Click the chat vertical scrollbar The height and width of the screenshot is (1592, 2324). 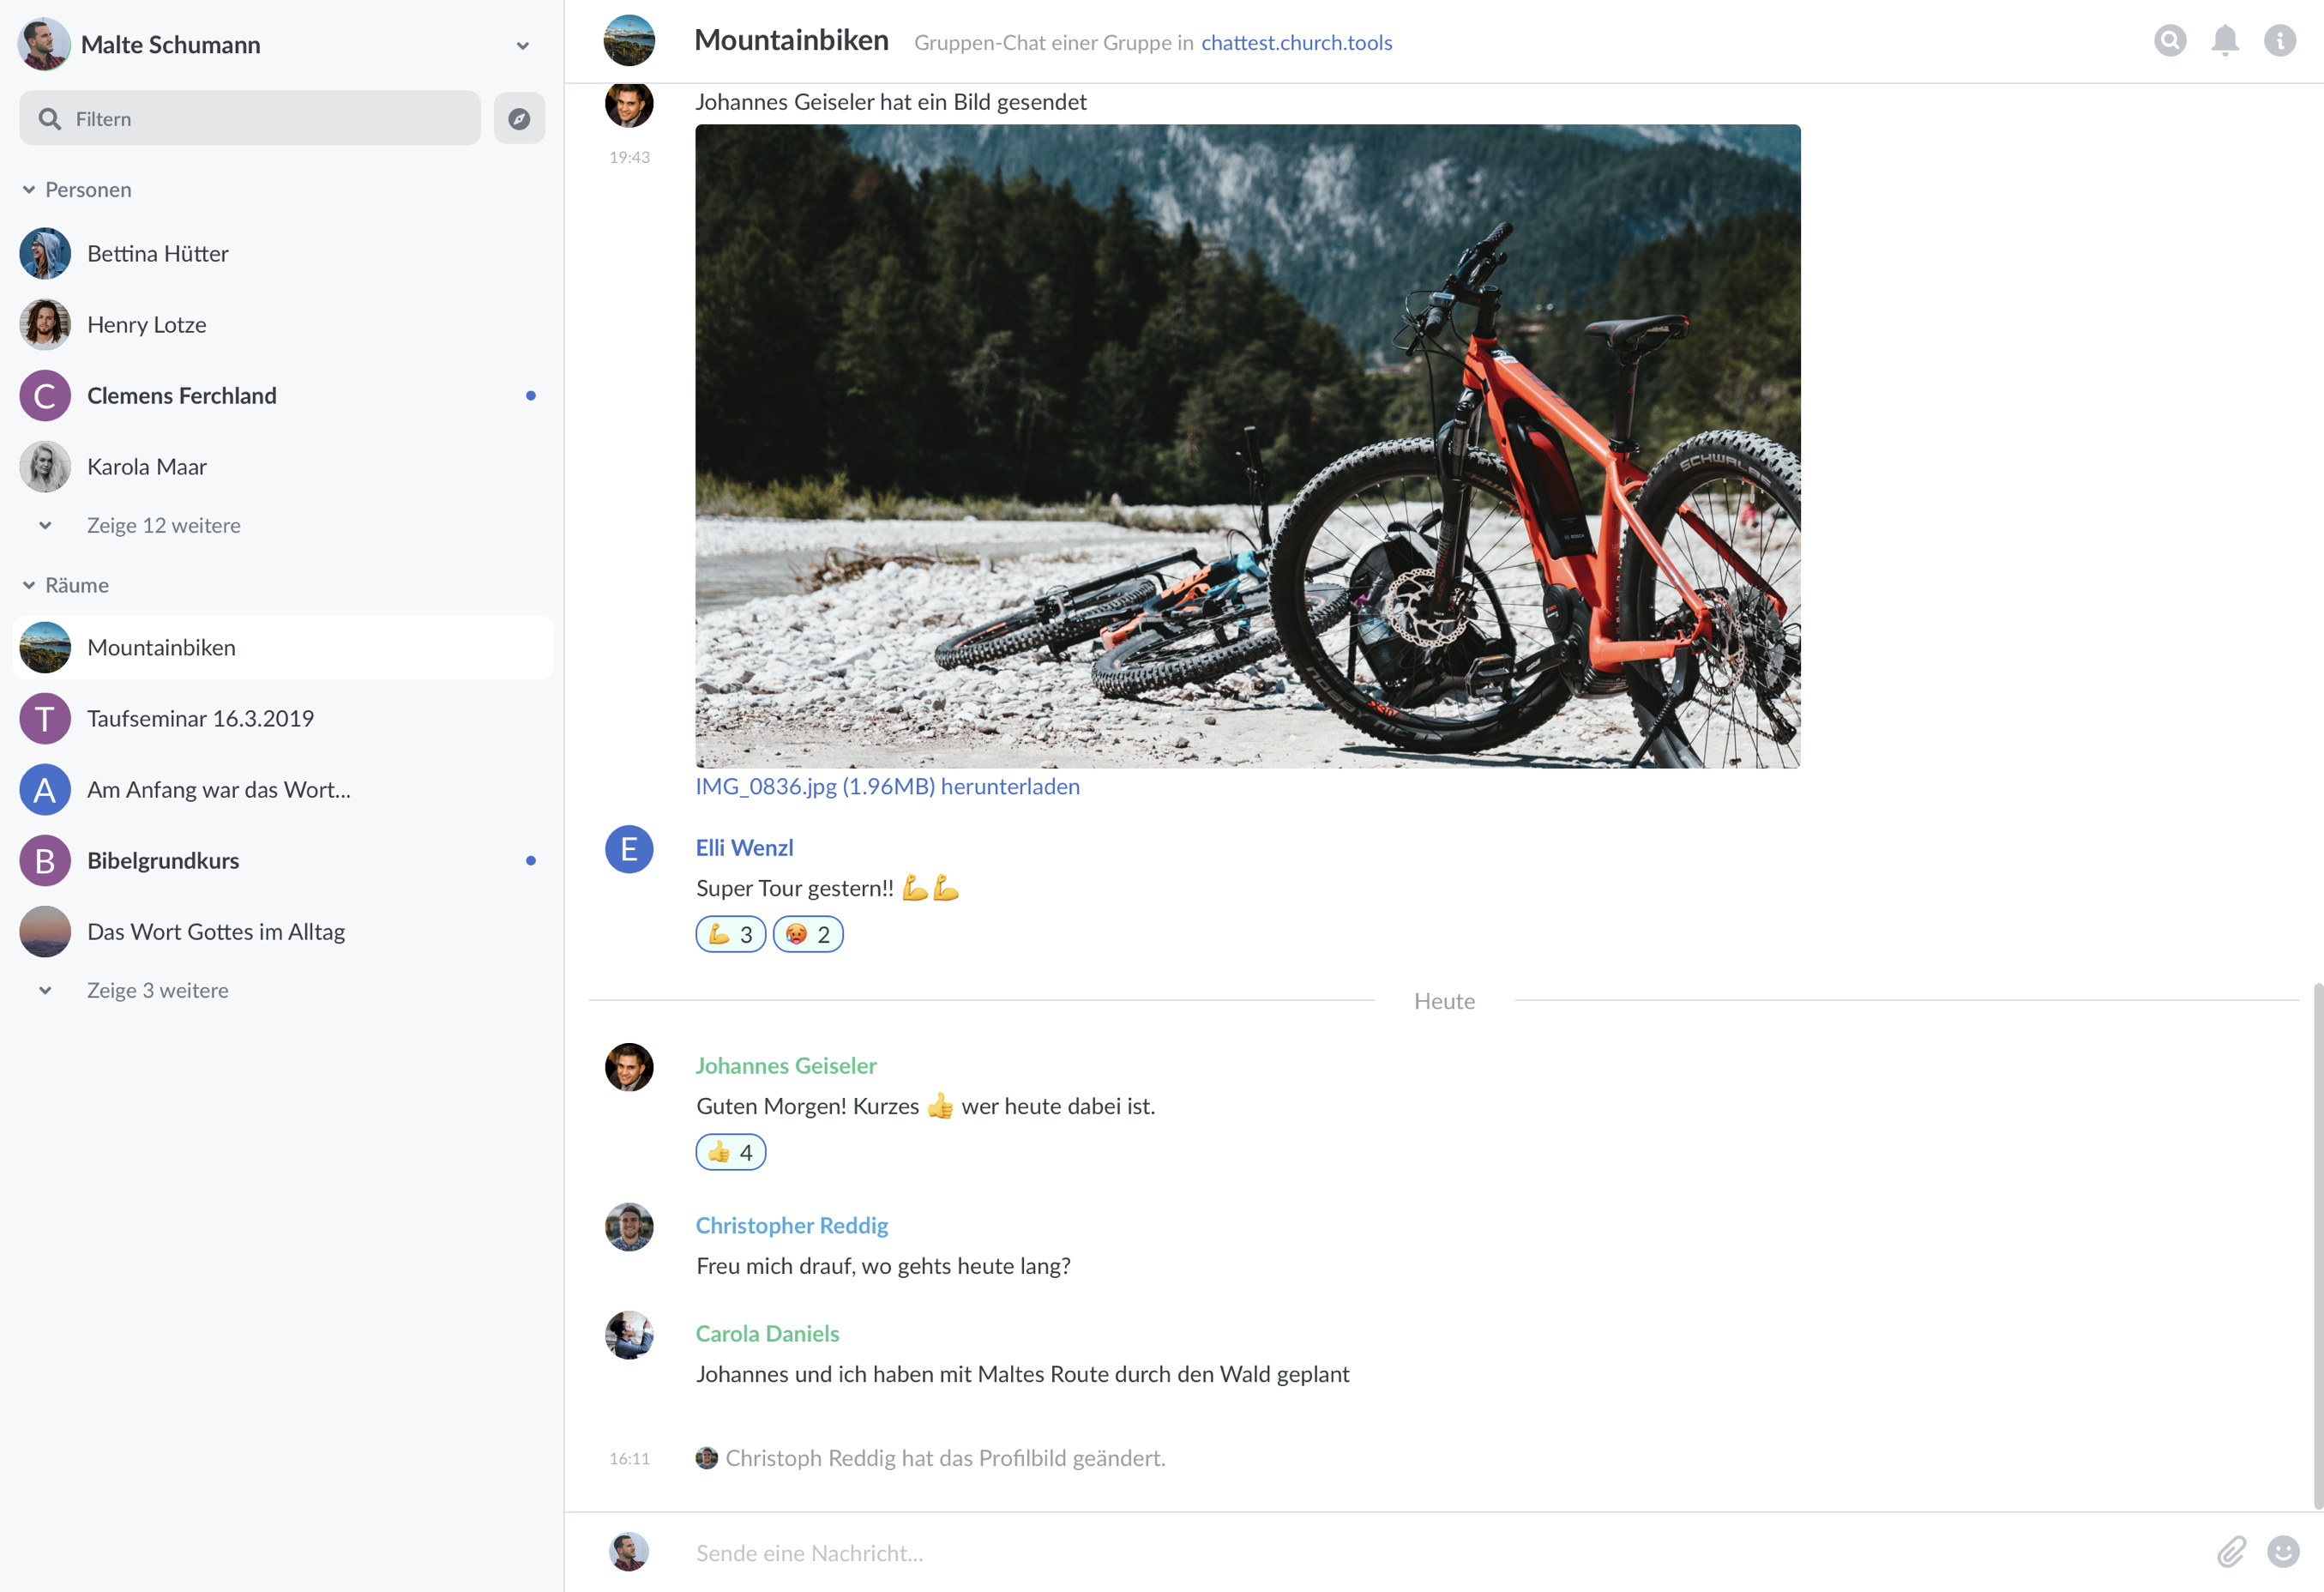click(2317, 1245)
